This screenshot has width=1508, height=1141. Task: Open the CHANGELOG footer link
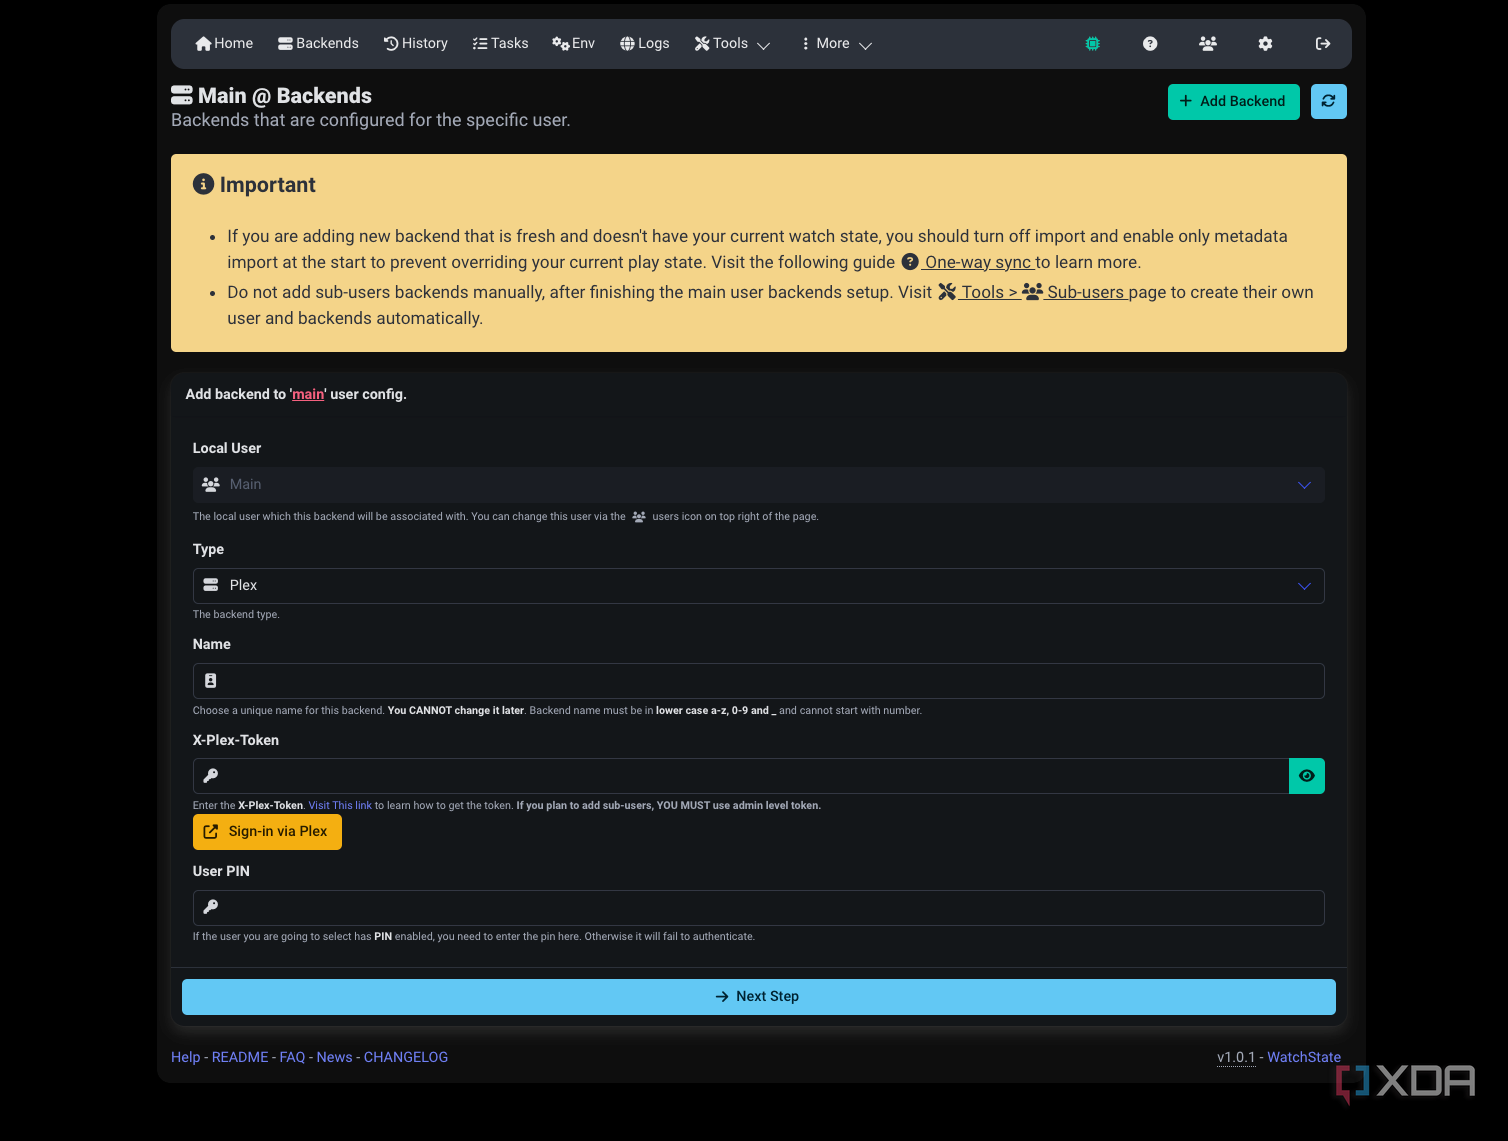[406, 1057]
